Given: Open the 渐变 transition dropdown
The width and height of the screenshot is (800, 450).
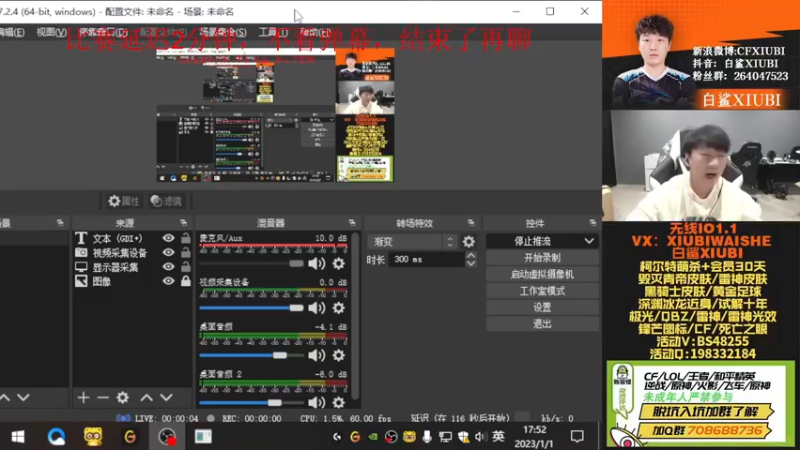Looking at the screenshot, I should (412, 241).
